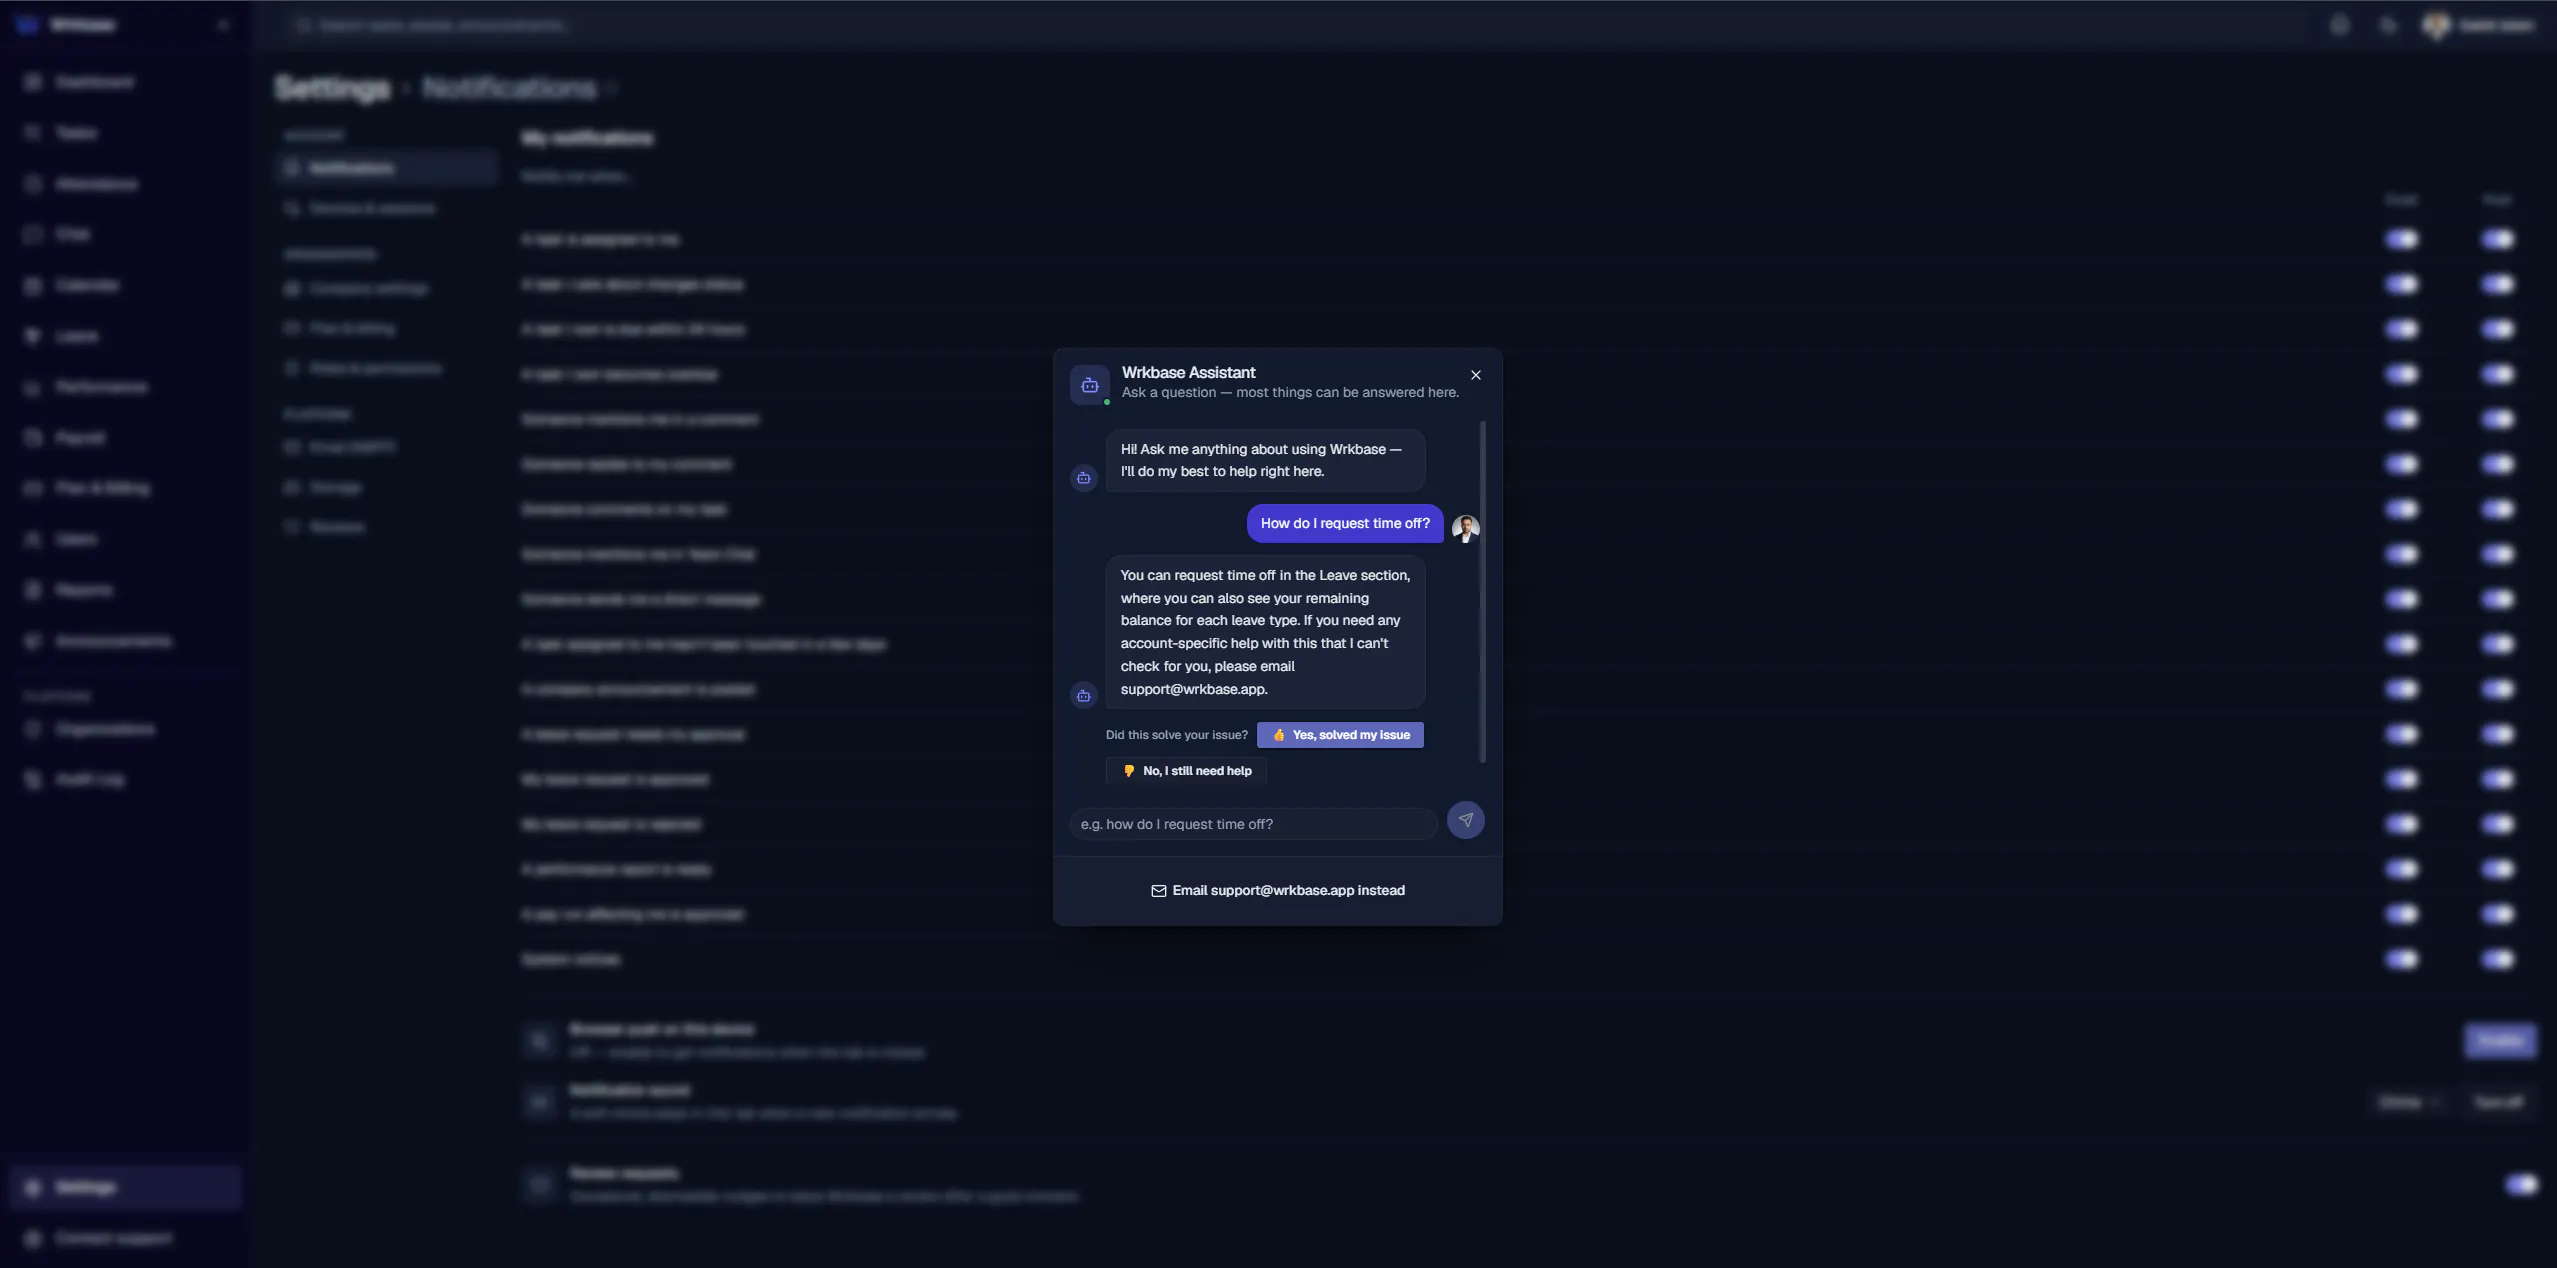Image resolution: width=2557 pixels, height=1268 pixels.
Task: Click the answer about requesting time off in Leave
Action: point(1266,632)
